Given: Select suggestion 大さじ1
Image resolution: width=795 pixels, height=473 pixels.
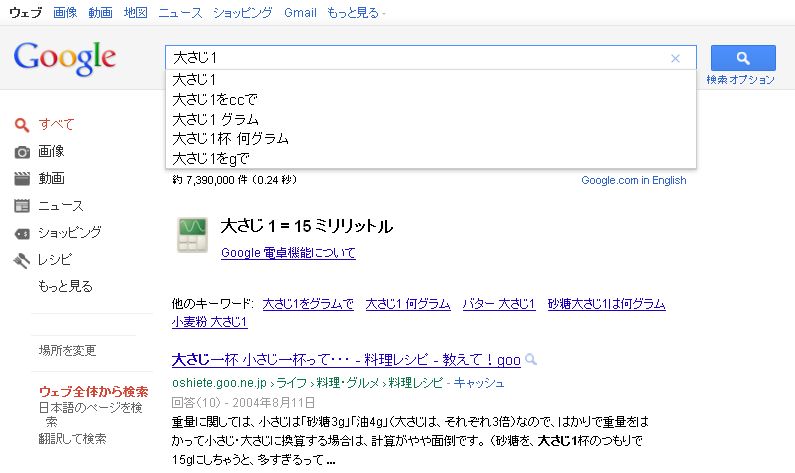Looking at the screenshot, I should [430, 80].
